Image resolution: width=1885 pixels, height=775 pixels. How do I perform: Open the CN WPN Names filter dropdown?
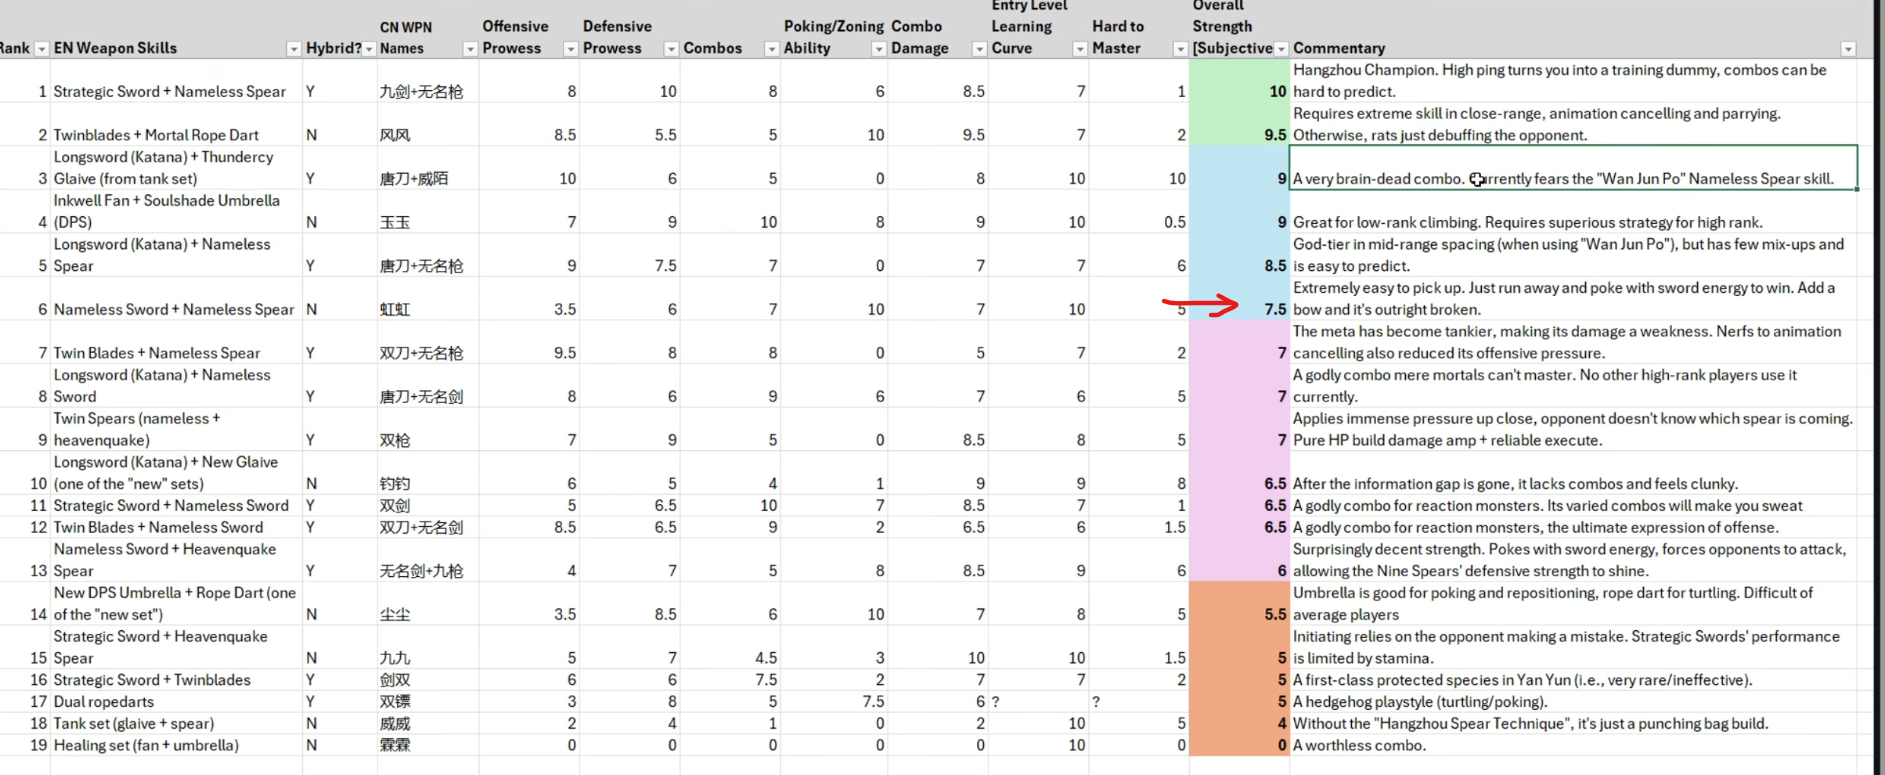pos(470,49)
